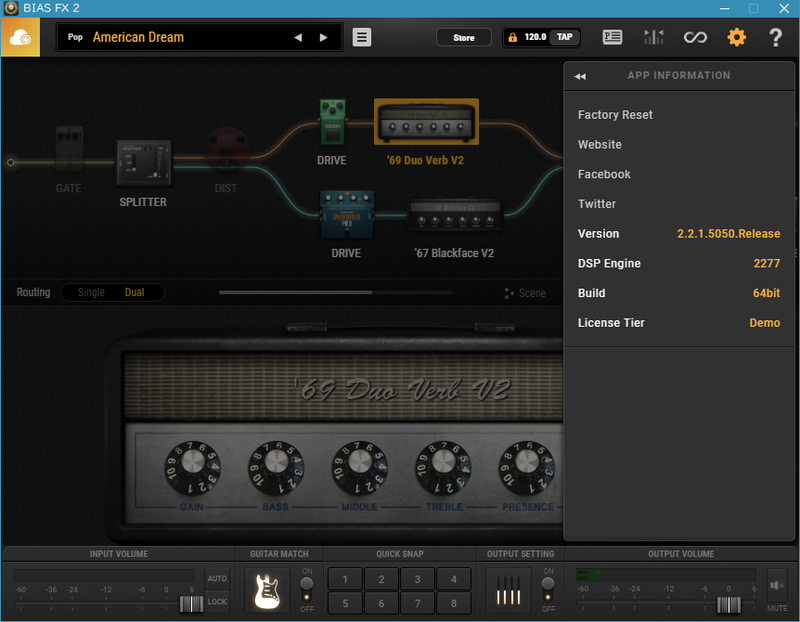Select the SPLITTER unit
The image size is (800, 622).
143,162
